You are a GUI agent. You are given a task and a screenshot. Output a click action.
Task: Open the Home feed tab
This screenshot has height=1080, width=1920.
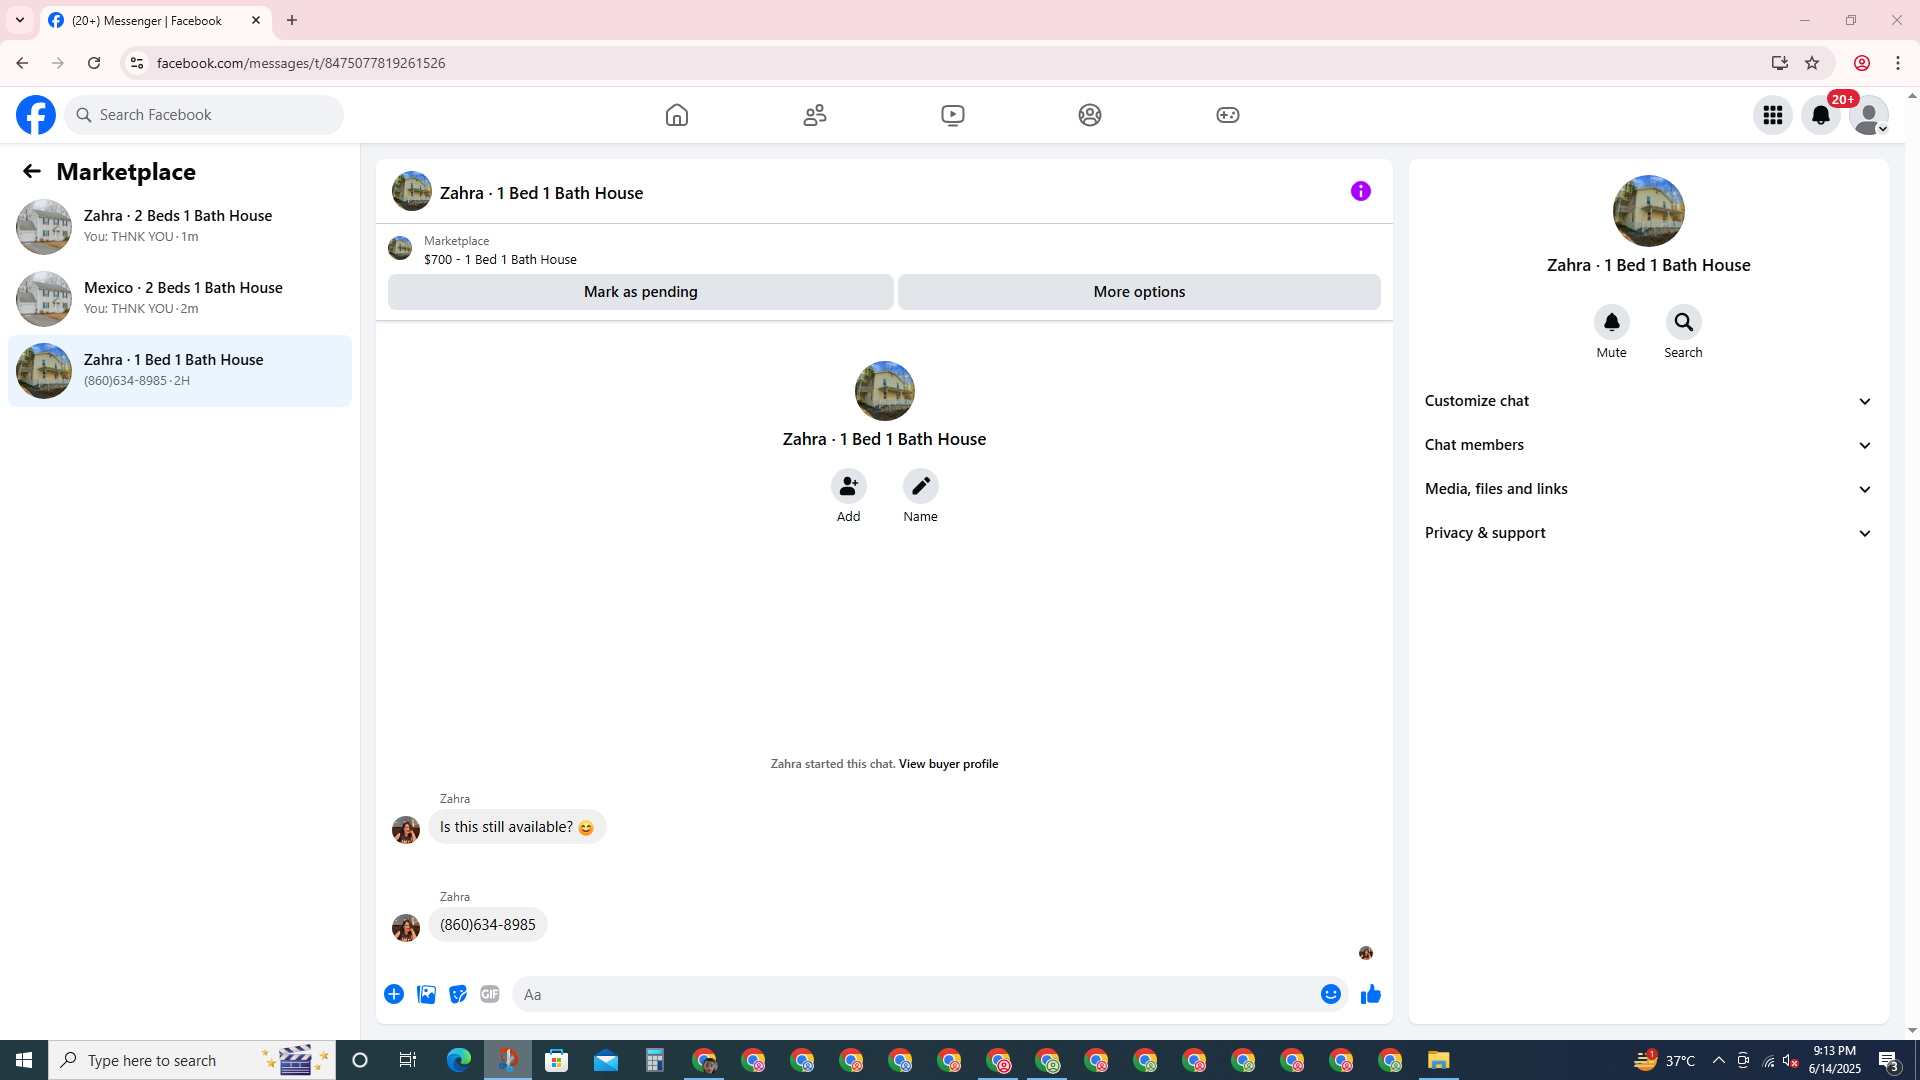677,115
